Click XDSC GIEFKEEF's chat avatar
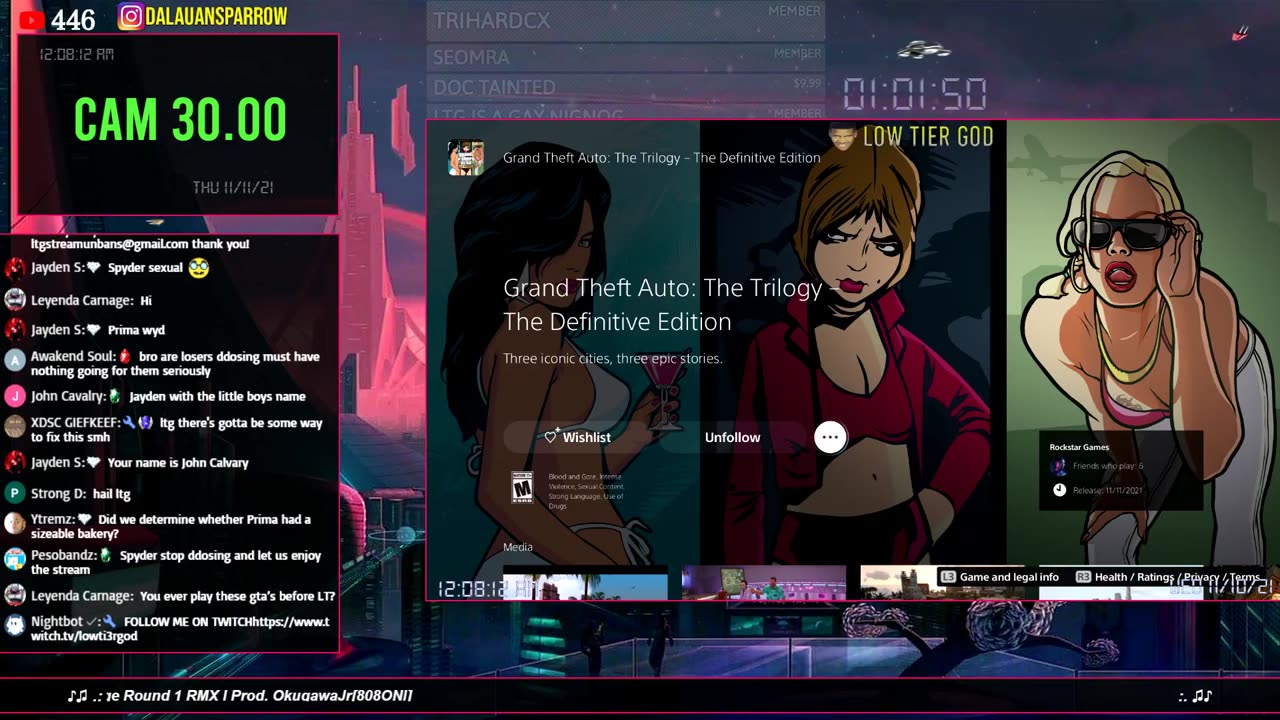1280x720 pixels. (14, 426)
